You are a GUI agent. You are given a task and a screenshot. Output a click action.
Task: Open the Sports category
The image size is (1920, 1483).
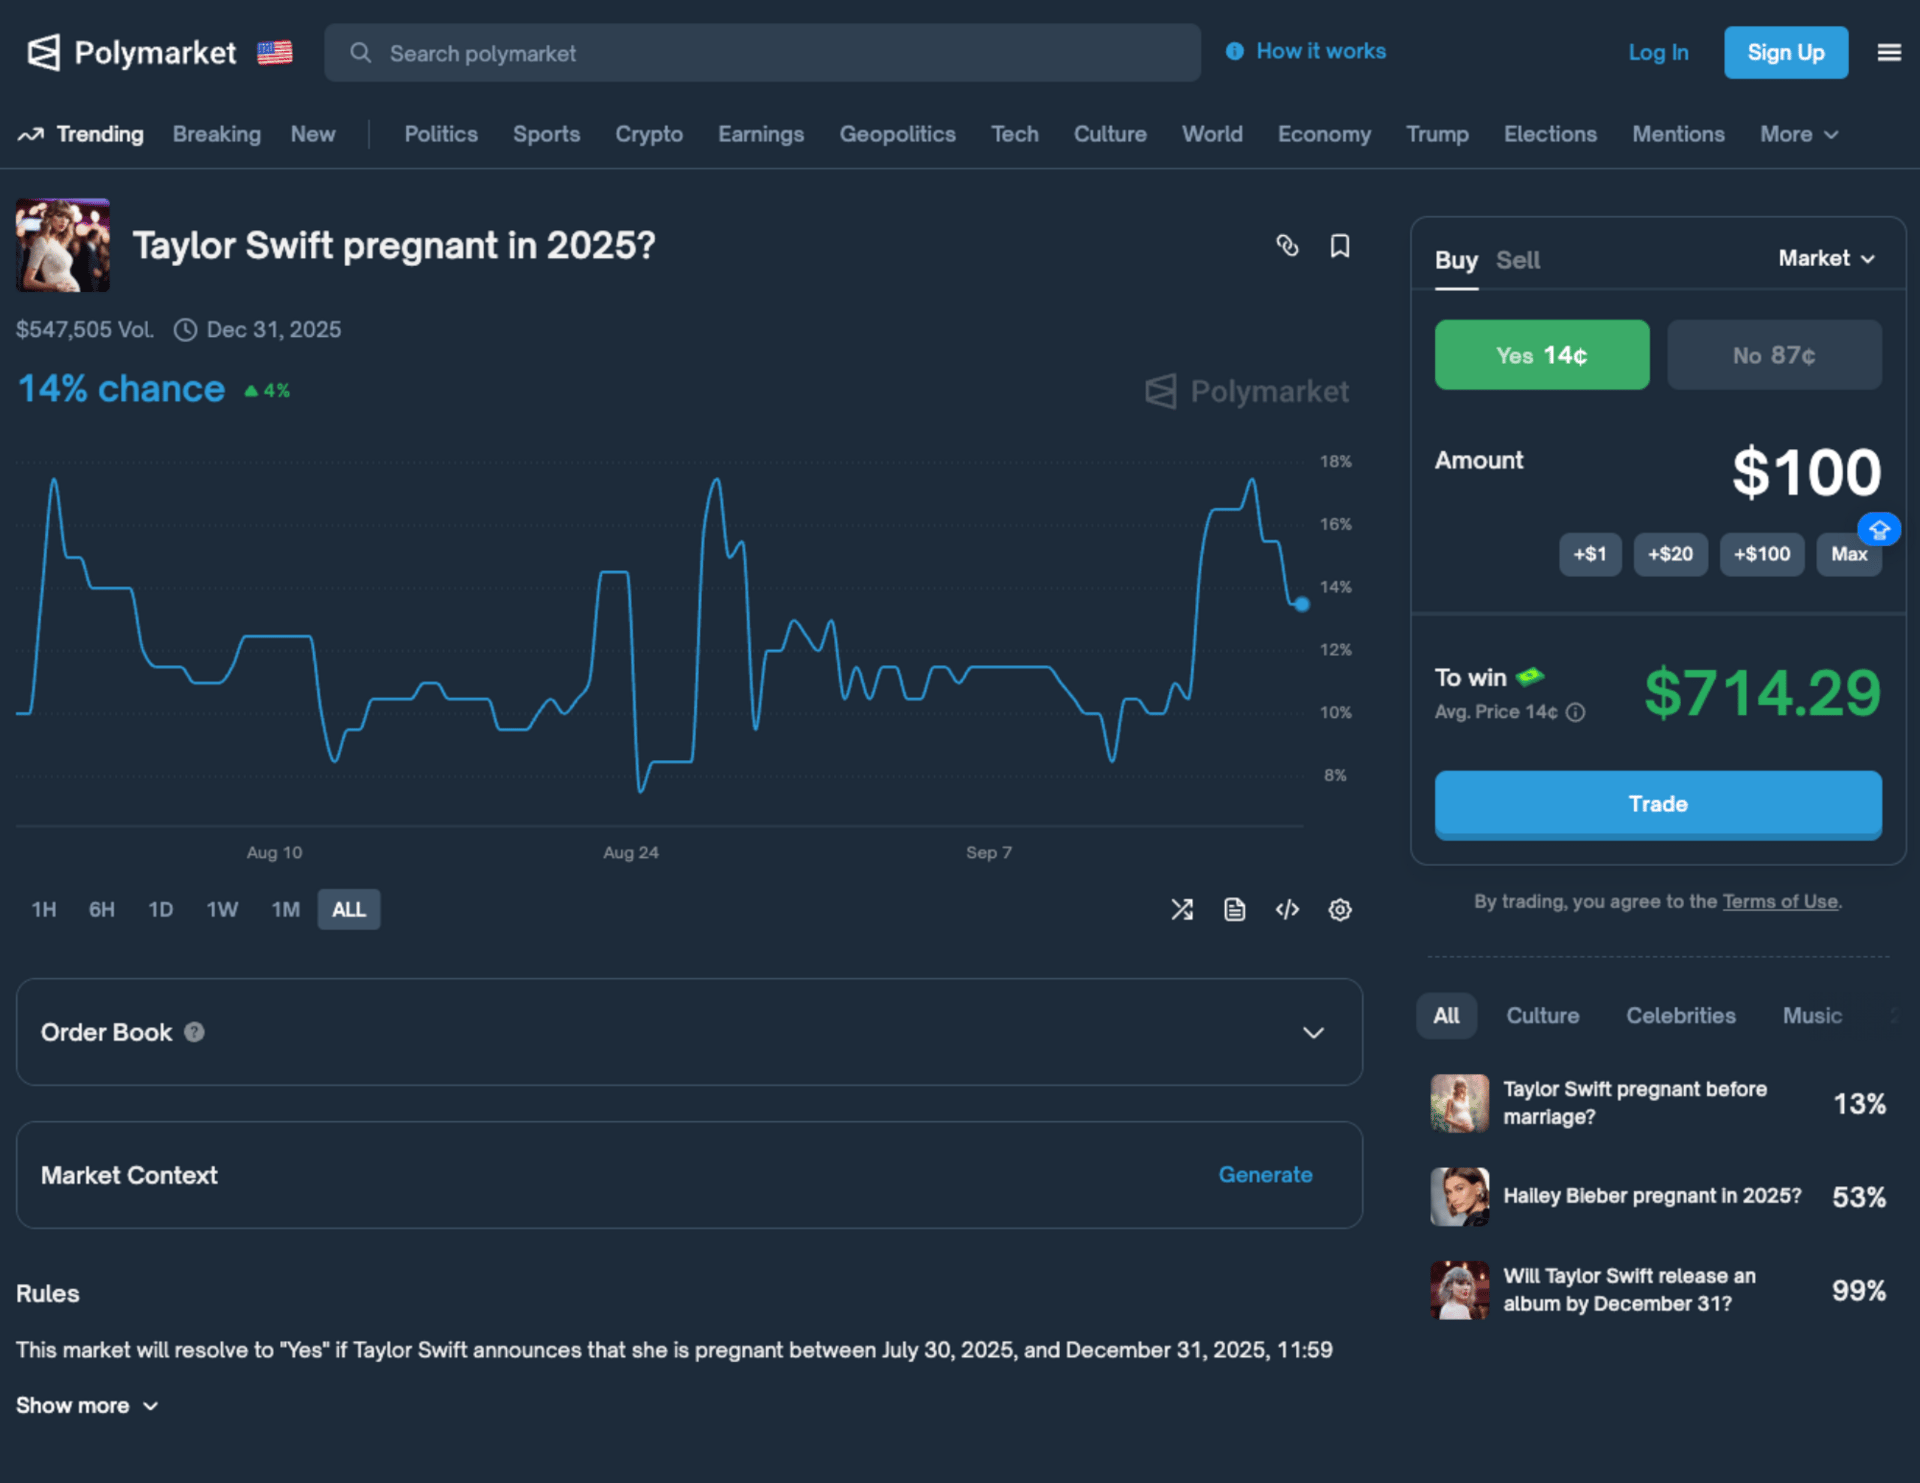point(546,134)
